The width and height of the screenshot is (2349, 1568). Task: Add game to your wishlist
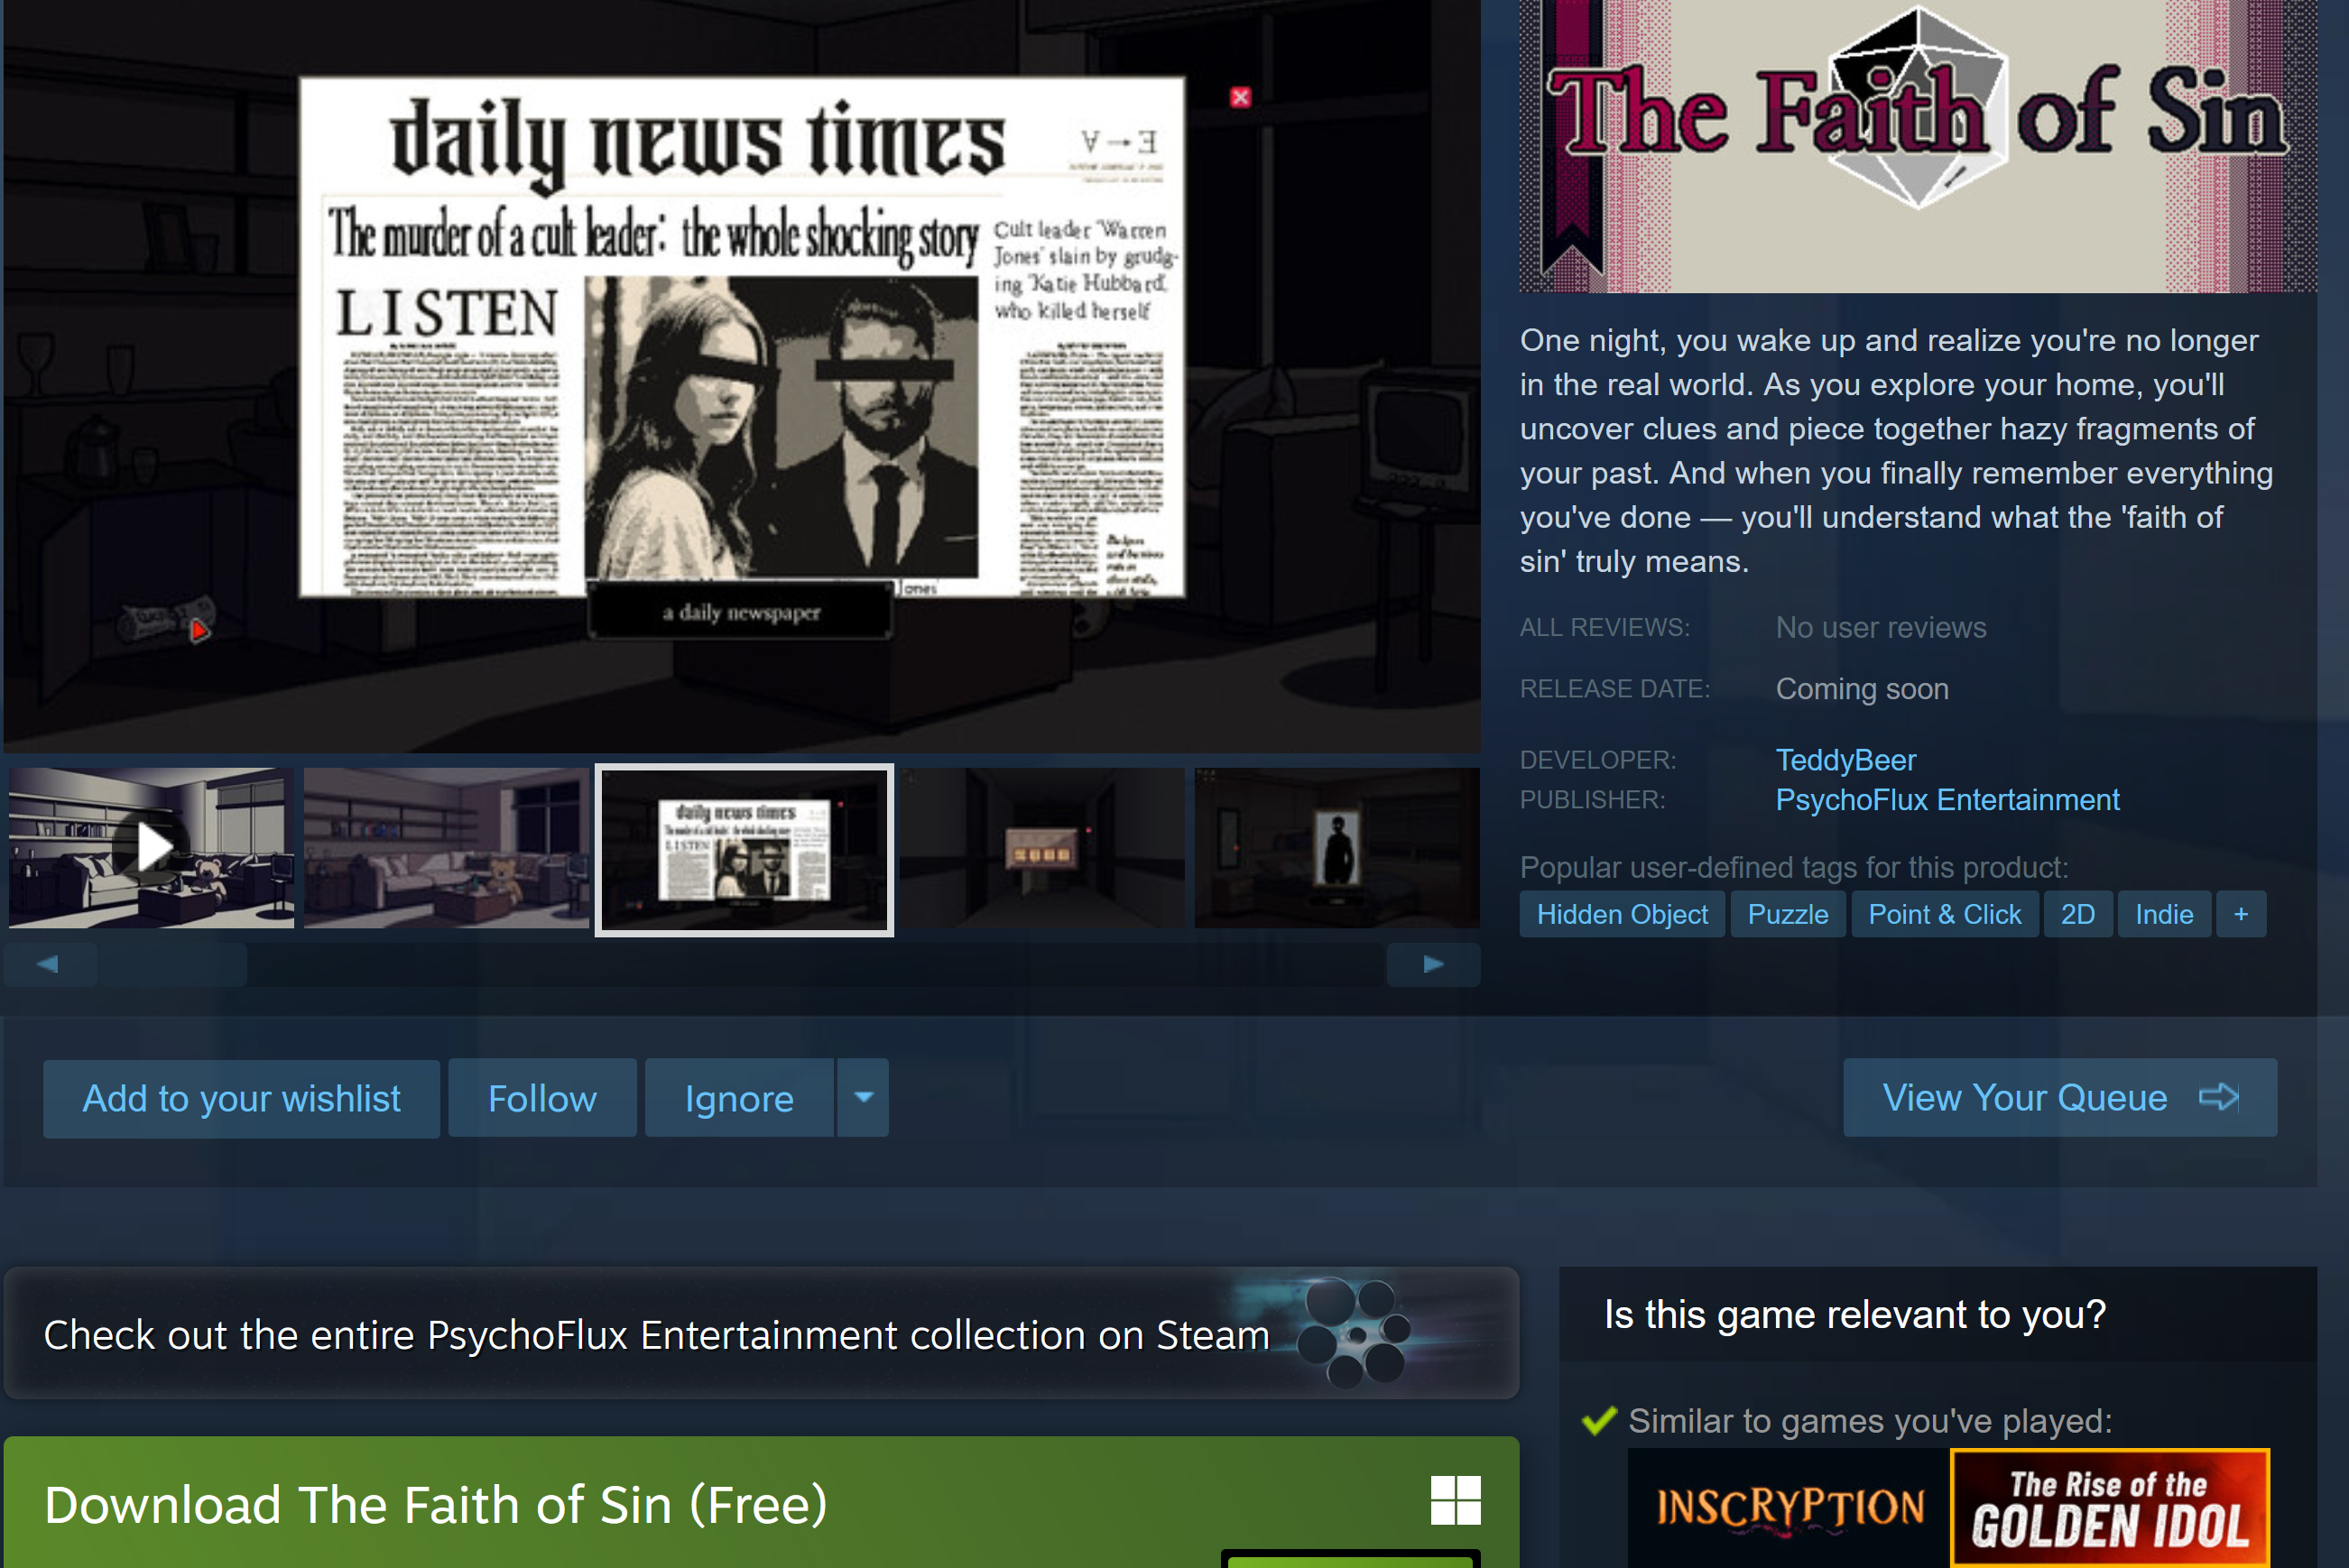coord(241,1098)
